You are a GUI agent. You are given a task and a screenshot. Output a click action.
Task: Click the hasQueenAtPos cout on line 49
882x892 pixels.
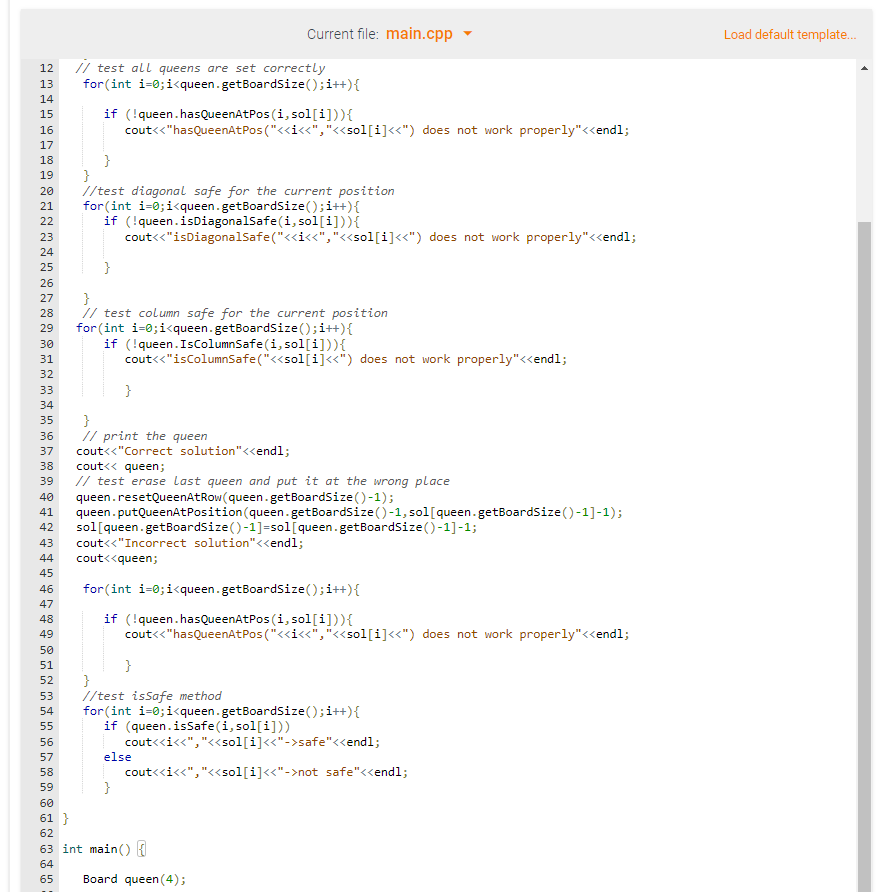[x=377, y=634]
